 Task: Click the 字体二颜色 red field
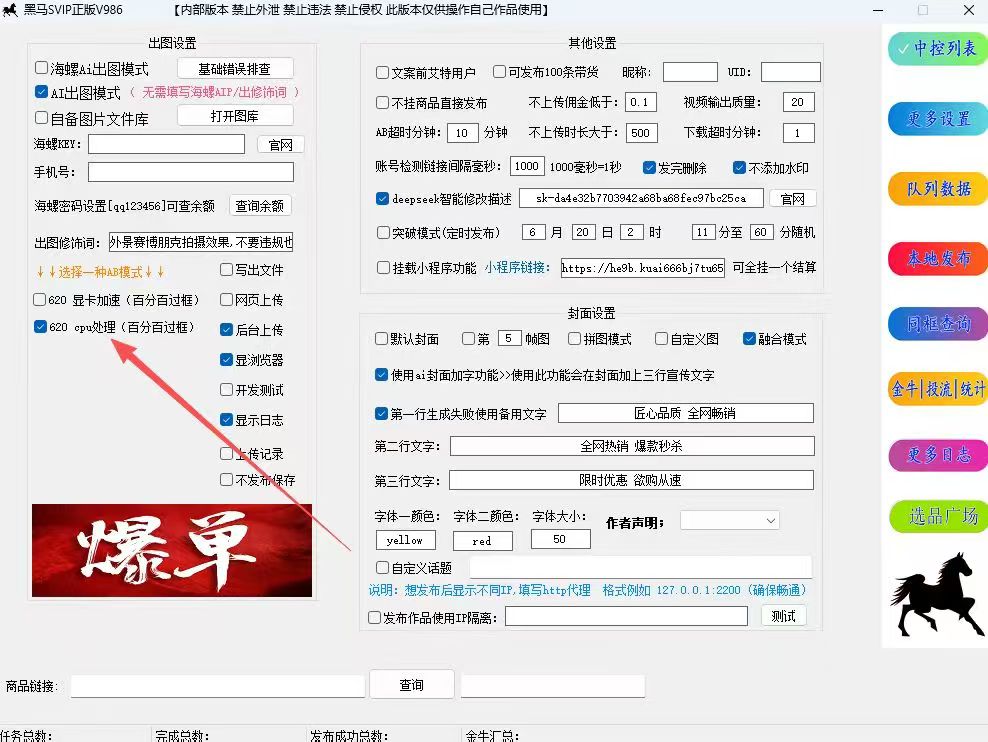click(x=483, y=541)
